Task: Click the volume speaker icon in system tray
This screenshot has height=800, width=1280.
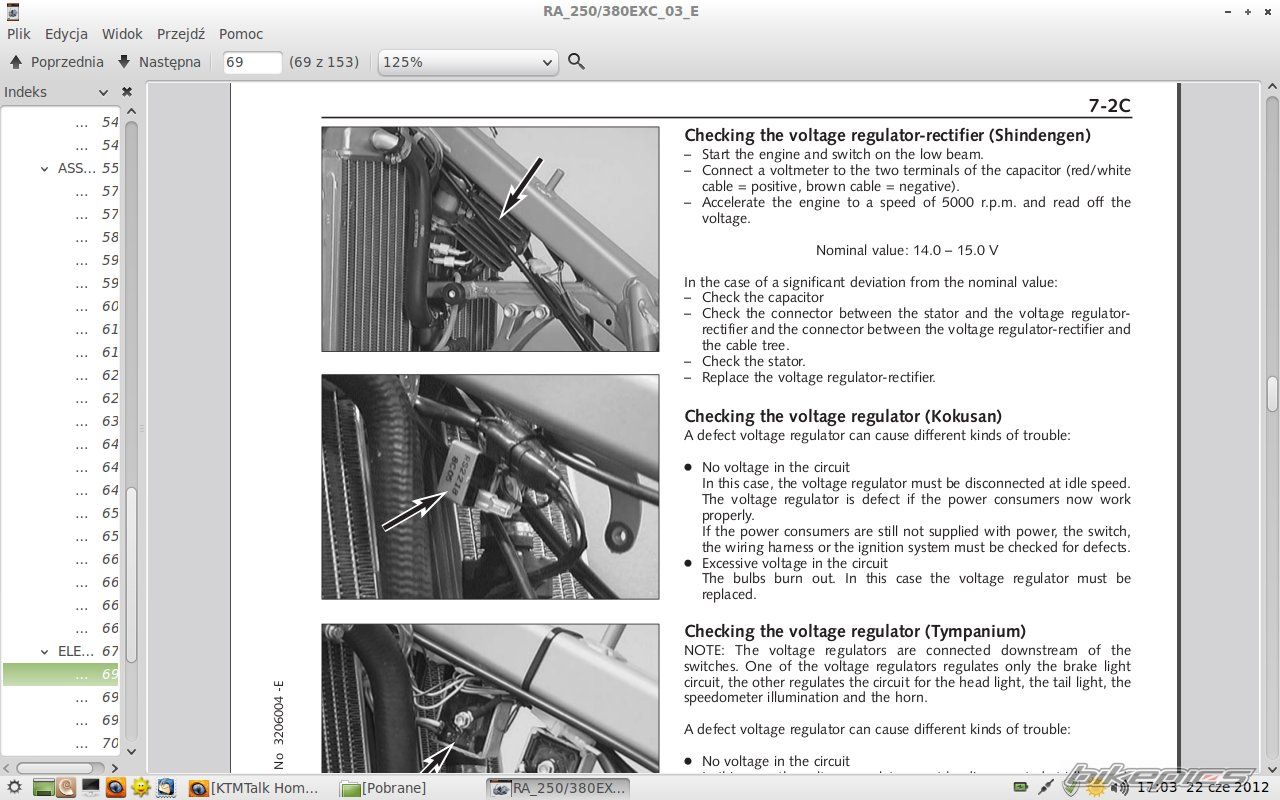Action: [x=1119, y=787]
